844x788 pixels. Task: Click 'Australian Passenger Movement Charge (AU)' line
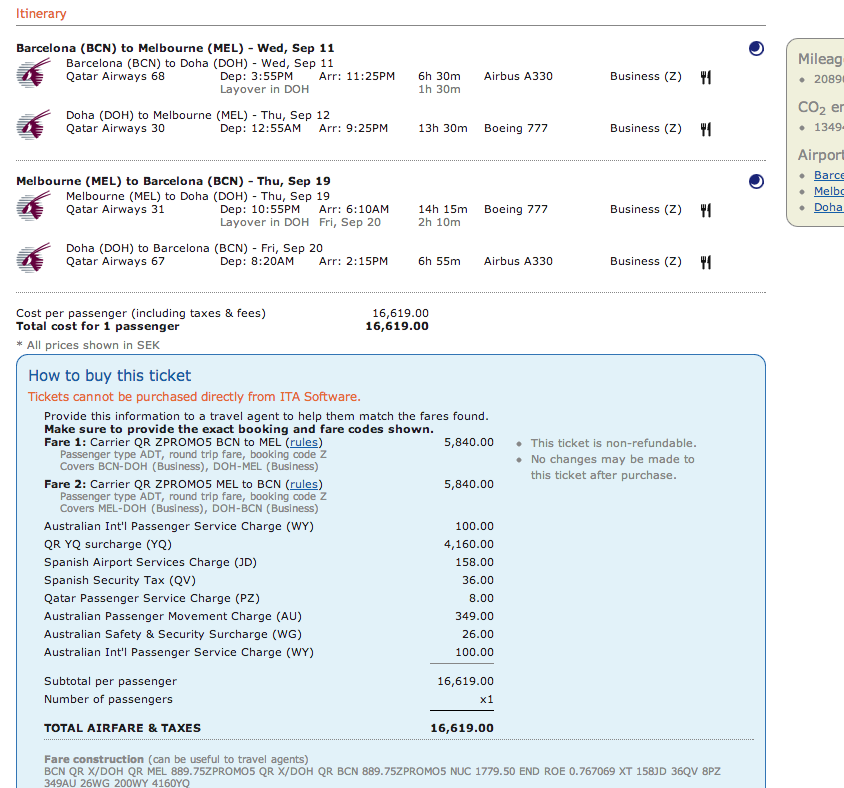173,616
